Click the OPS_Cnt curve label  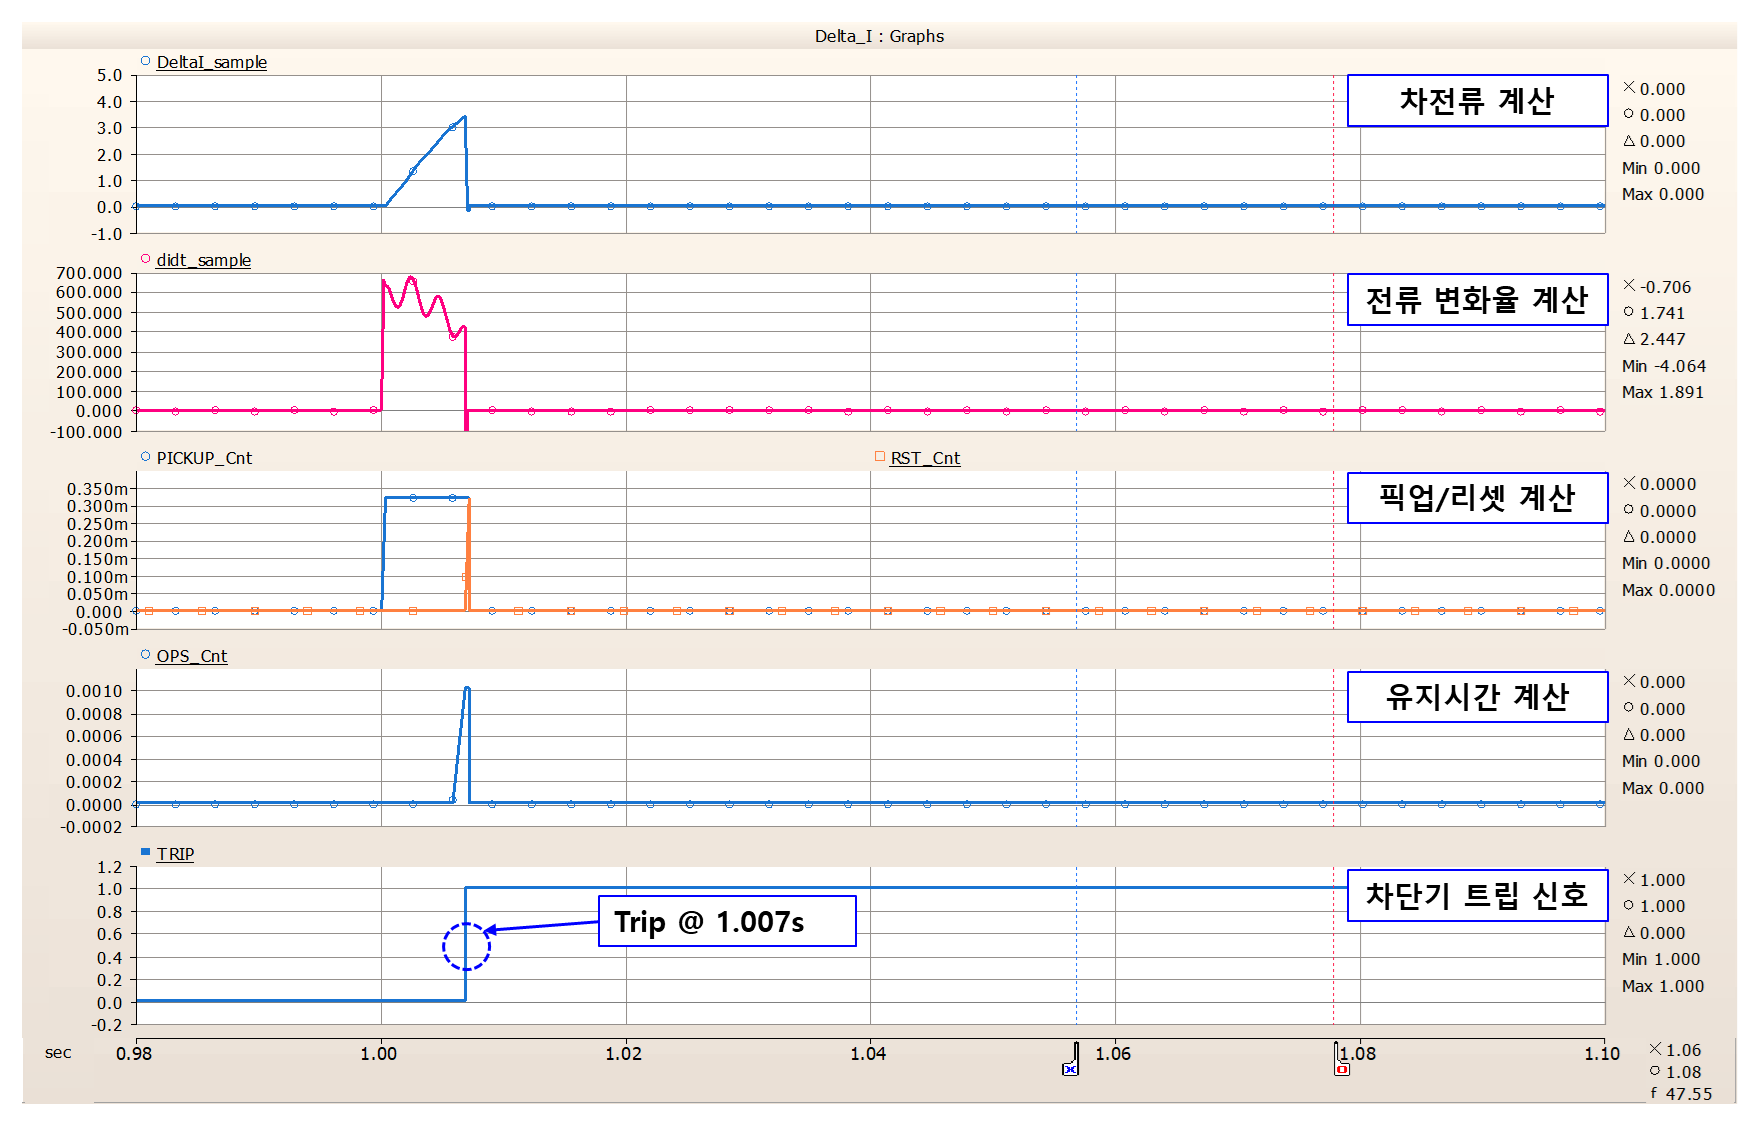coord(191,656)
